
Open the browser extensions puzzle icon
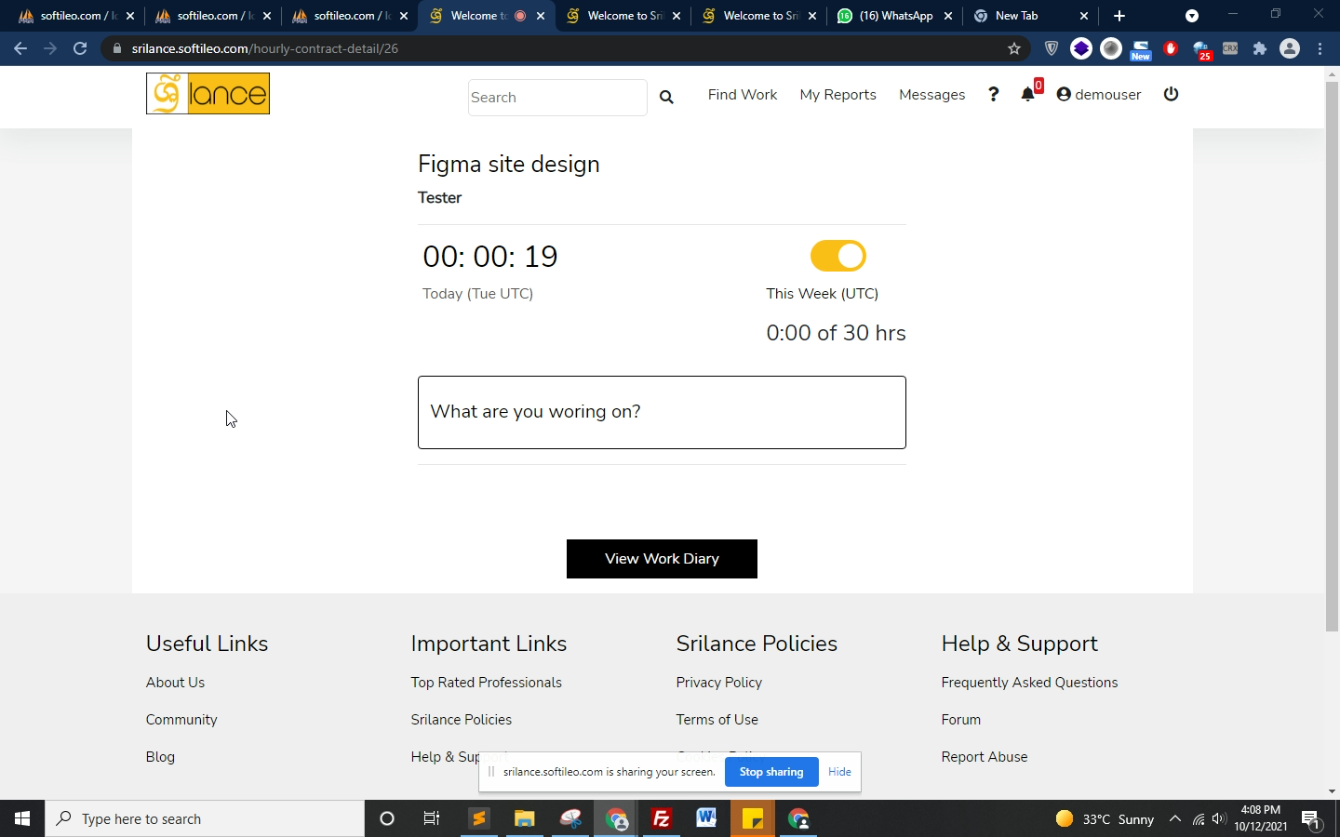[x=1259, y=48]
